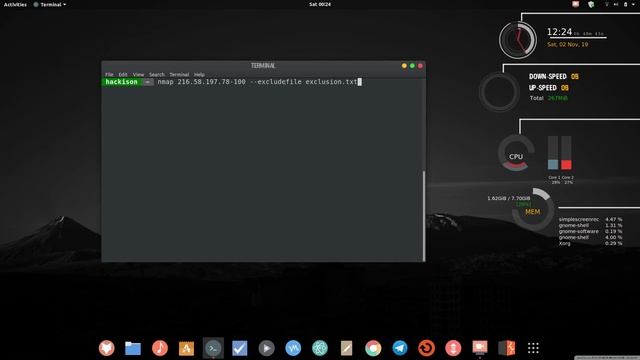Click the battery icon in the top bar
Viewport: 640px width, 360px height.
click(625, 4)
